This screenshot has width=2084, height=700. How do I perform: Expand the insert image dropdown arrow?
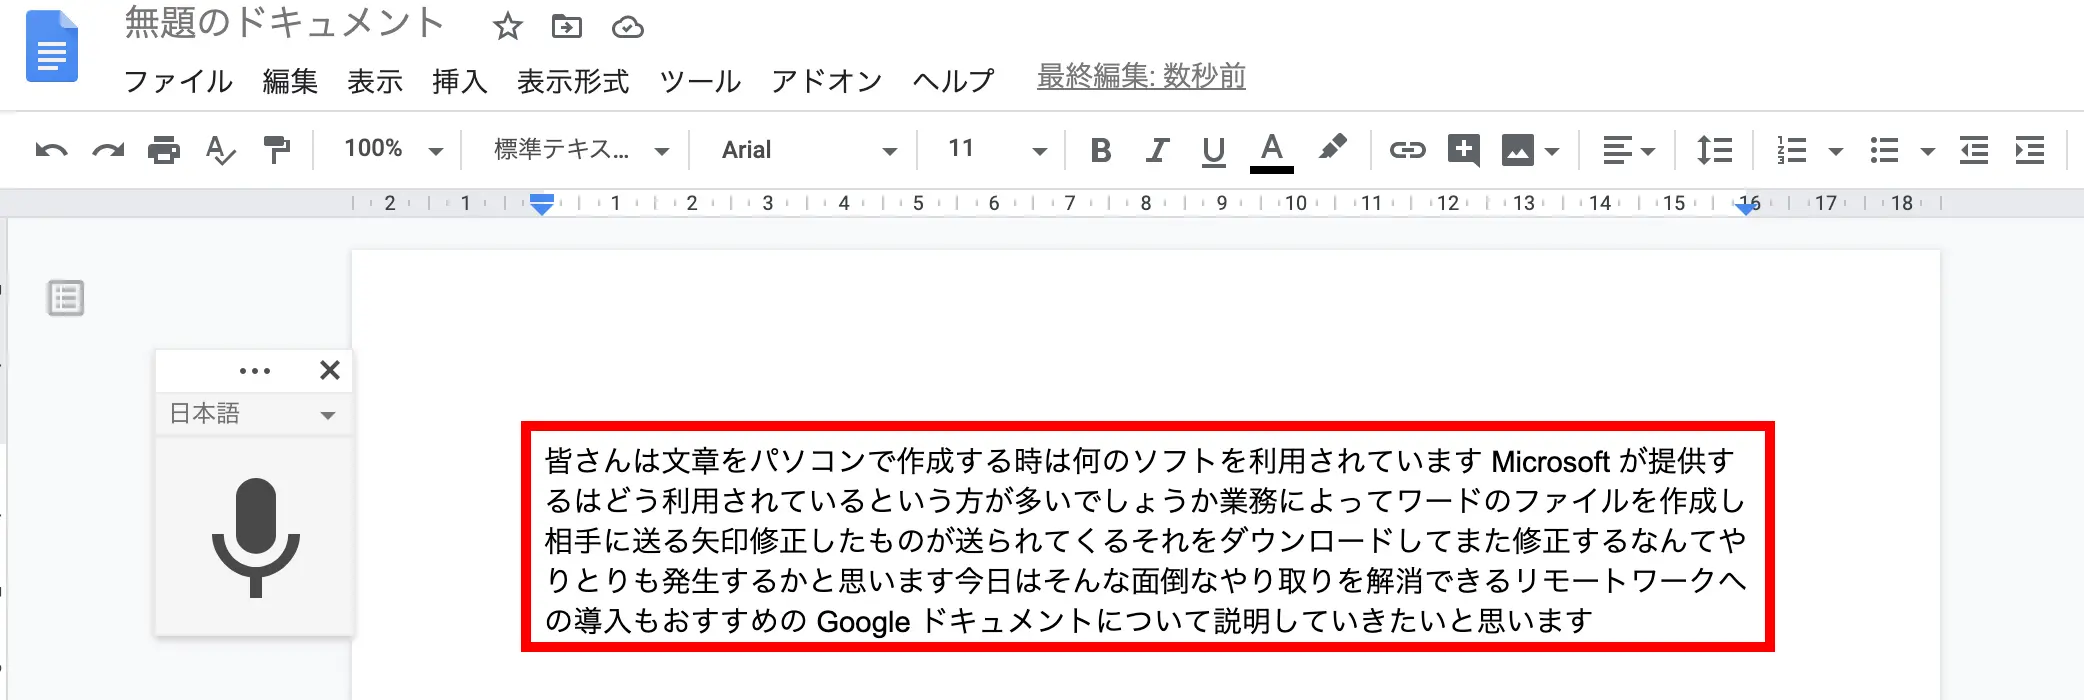pos(1552,152)
